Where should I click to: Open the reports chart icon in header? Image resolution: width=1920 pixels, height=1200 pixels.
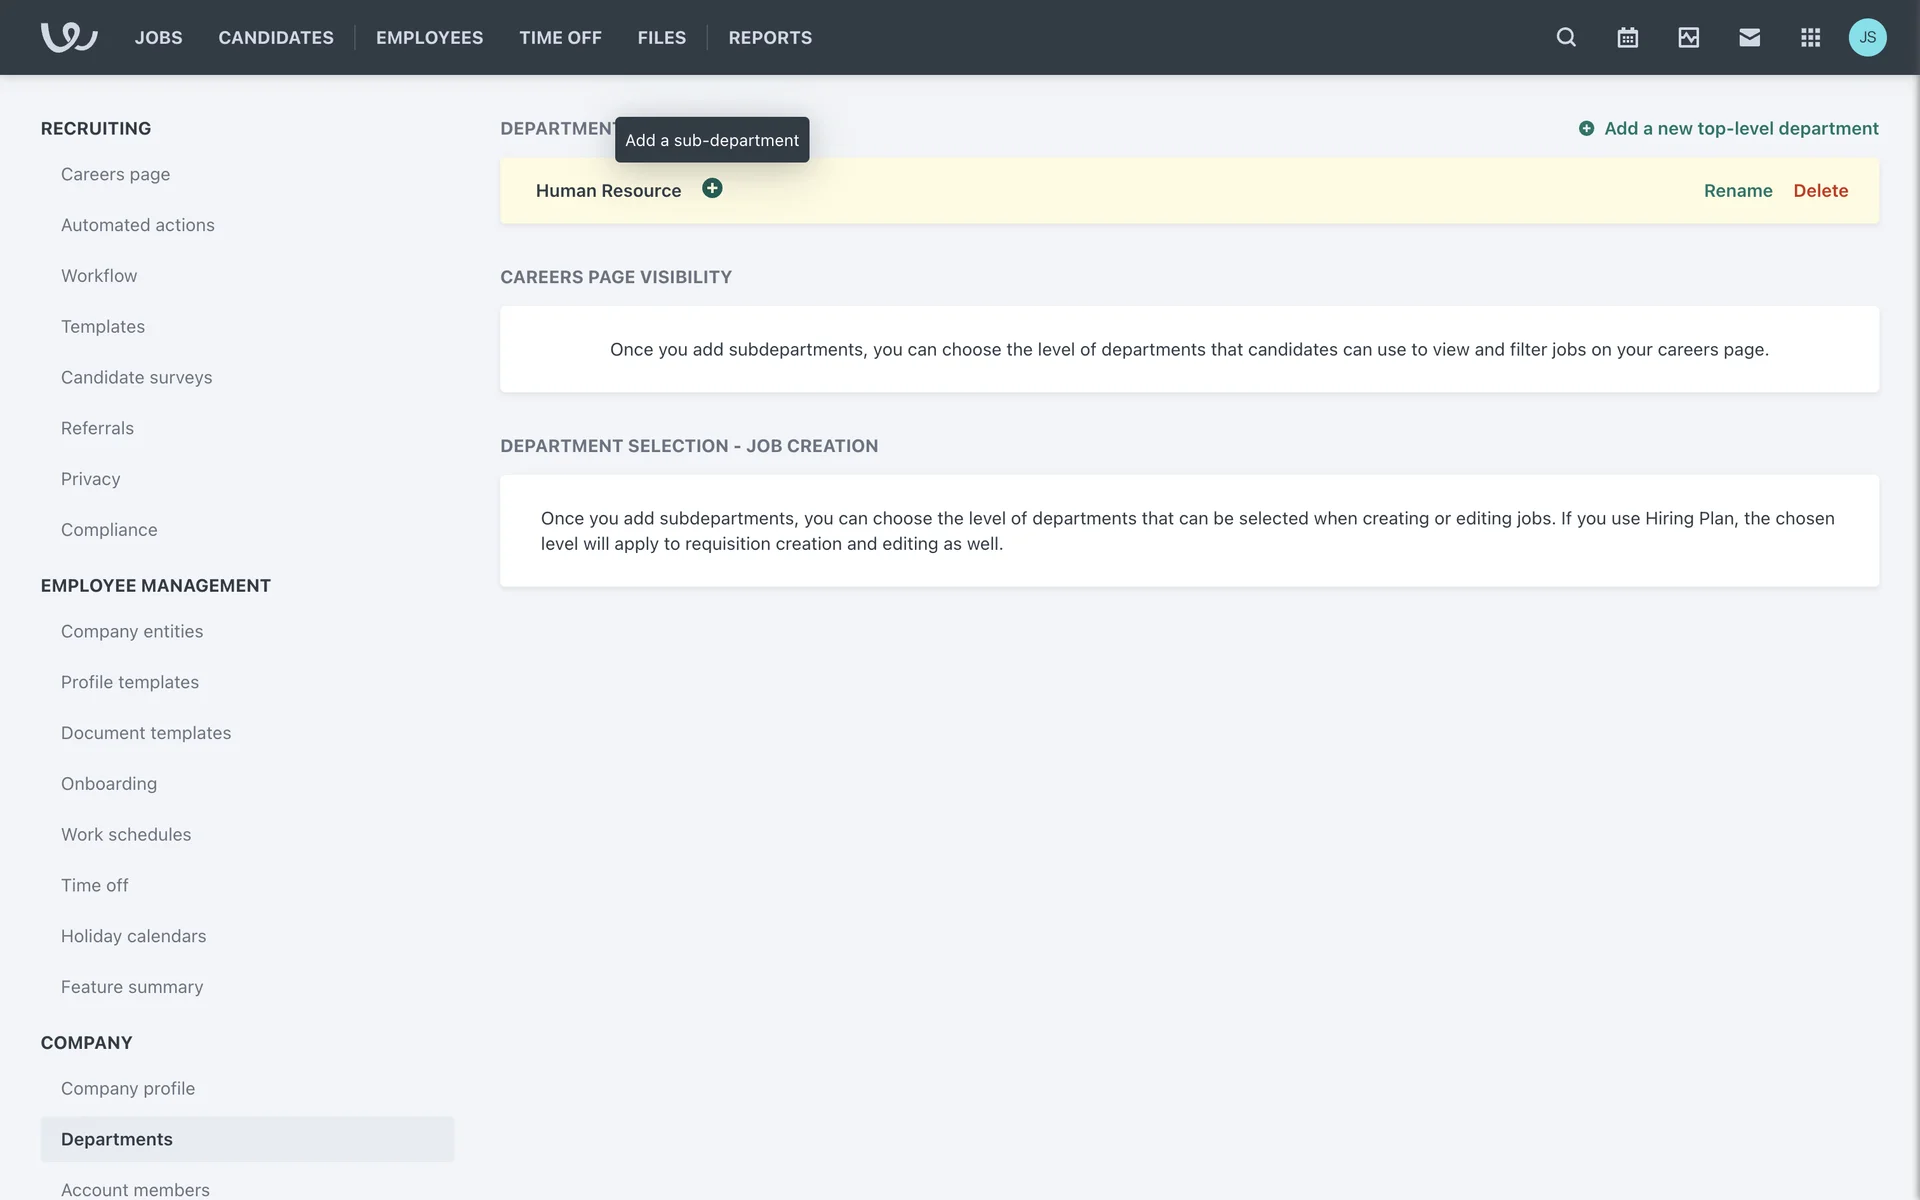pyautogui.click(x=1688, y=37)
